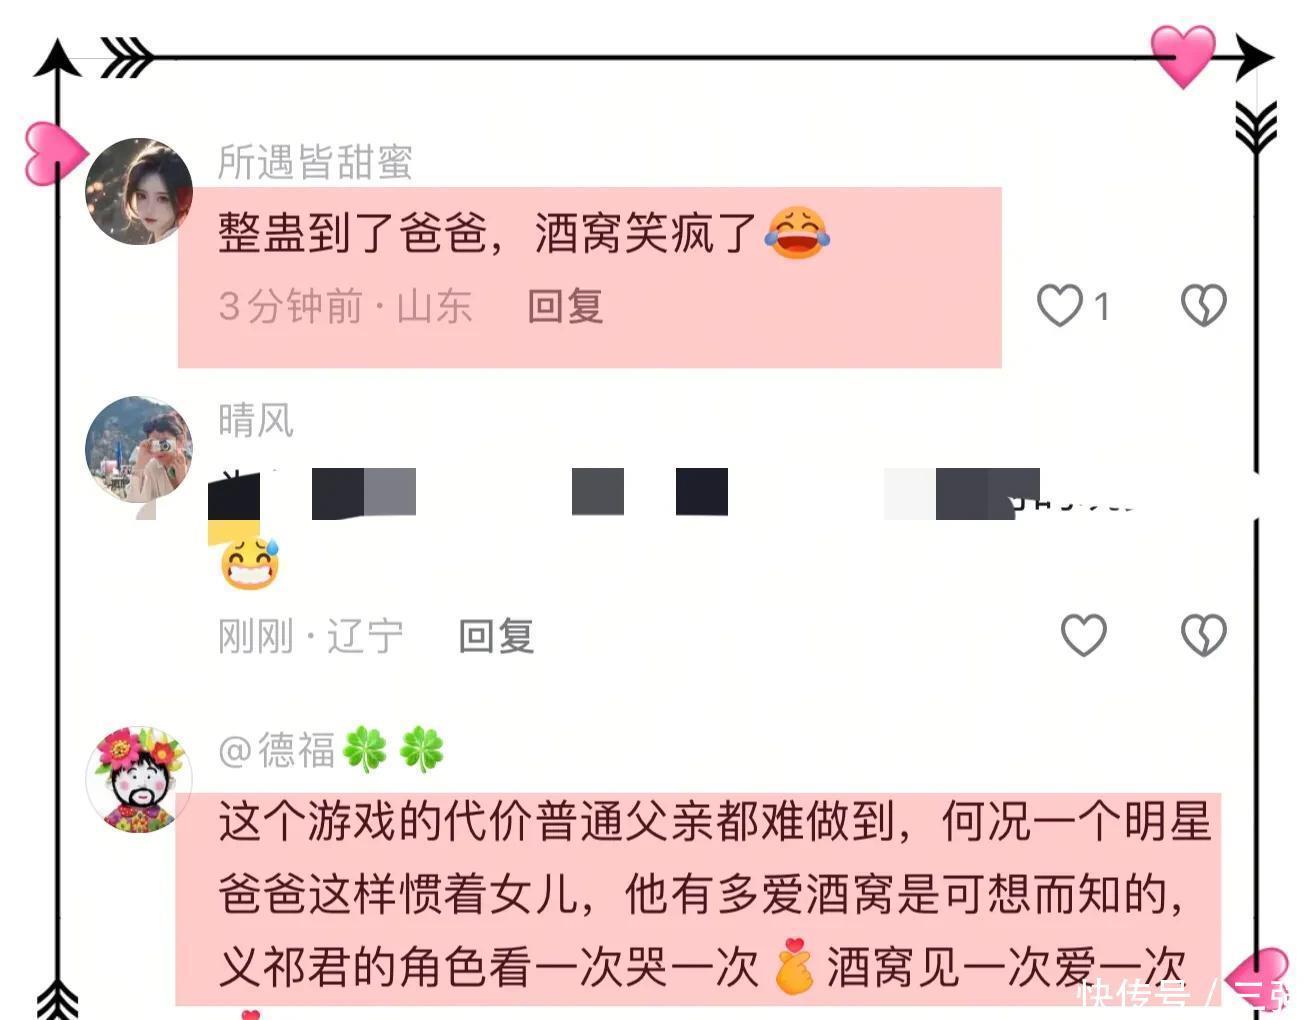Click the pink heart sticker at top right
The image size is (1313, 1020).
[x=1183, y=55]
